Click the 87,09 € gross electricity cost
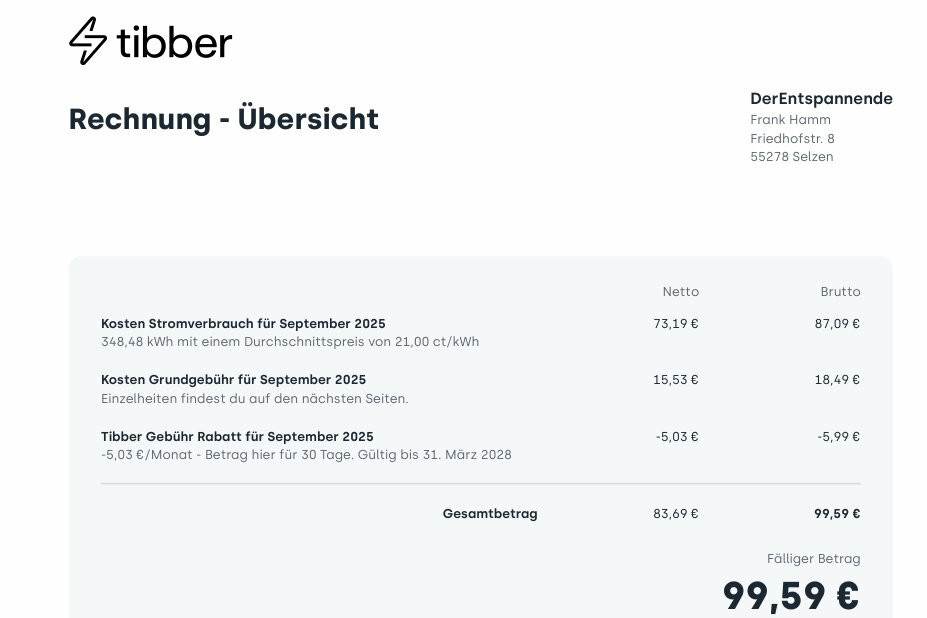The height and width of the screenshot is (618, 927). (x=837, y=323)
